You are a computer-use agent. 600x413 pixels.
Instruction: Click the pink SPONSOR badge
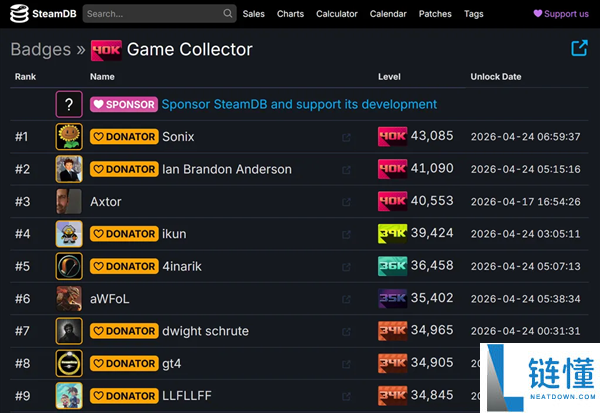(124, 104)
